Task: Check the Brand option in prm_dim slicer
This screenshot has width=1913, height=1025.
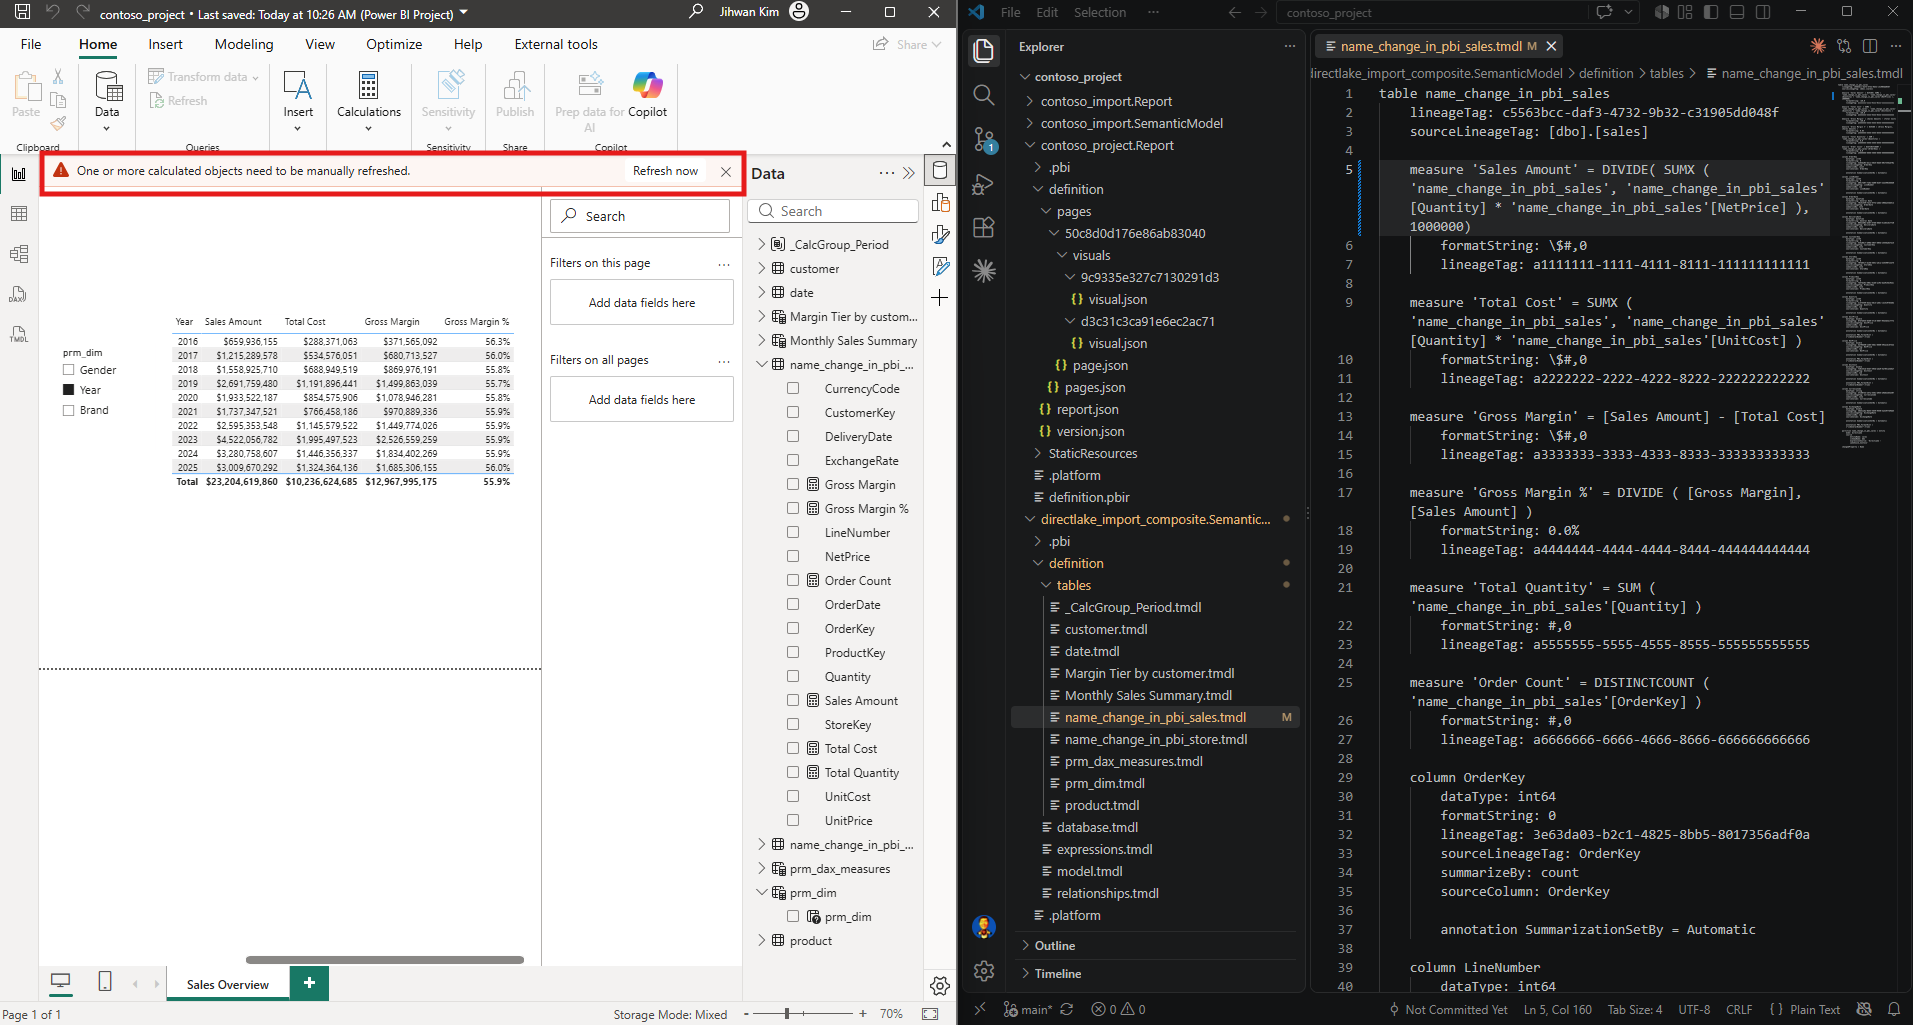Action: coord(69,410)
